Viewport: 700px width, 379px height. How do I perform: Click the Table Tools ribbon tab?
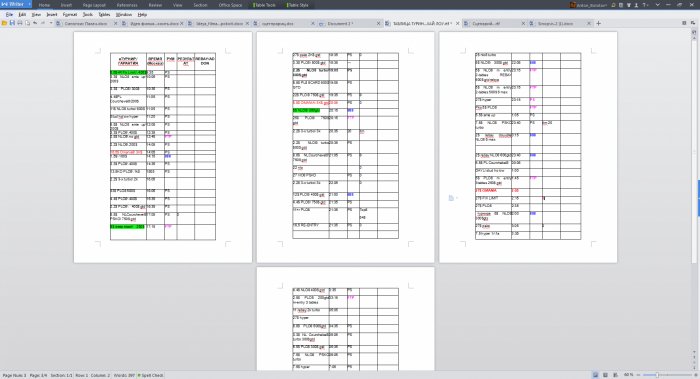pyautogui.click(x=264, y=5)
